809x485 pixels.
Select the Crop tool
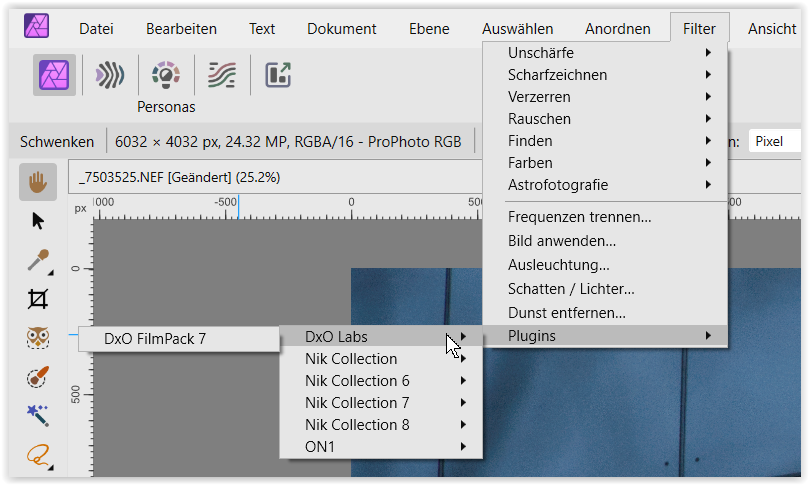click(38, 299)
